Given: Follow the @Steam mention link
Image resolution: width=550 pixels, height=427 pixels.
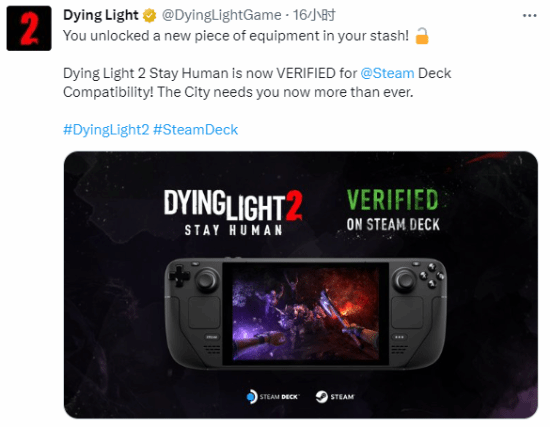Looking at the screenshot, I should [x=387, y=73].
